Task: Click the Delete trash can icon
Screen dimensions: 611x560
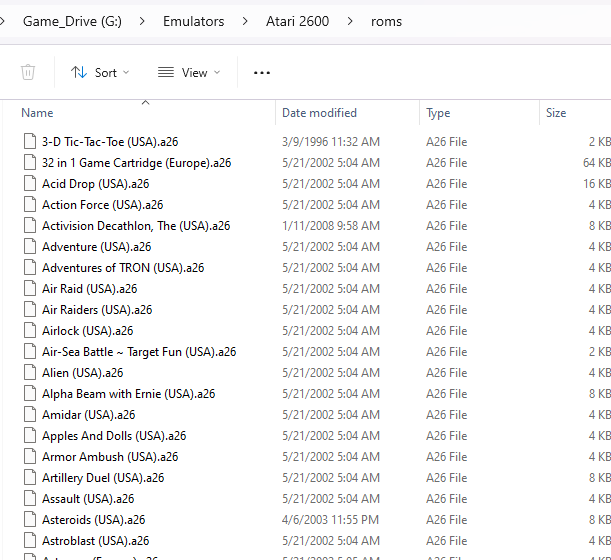Action: point(28,72)
